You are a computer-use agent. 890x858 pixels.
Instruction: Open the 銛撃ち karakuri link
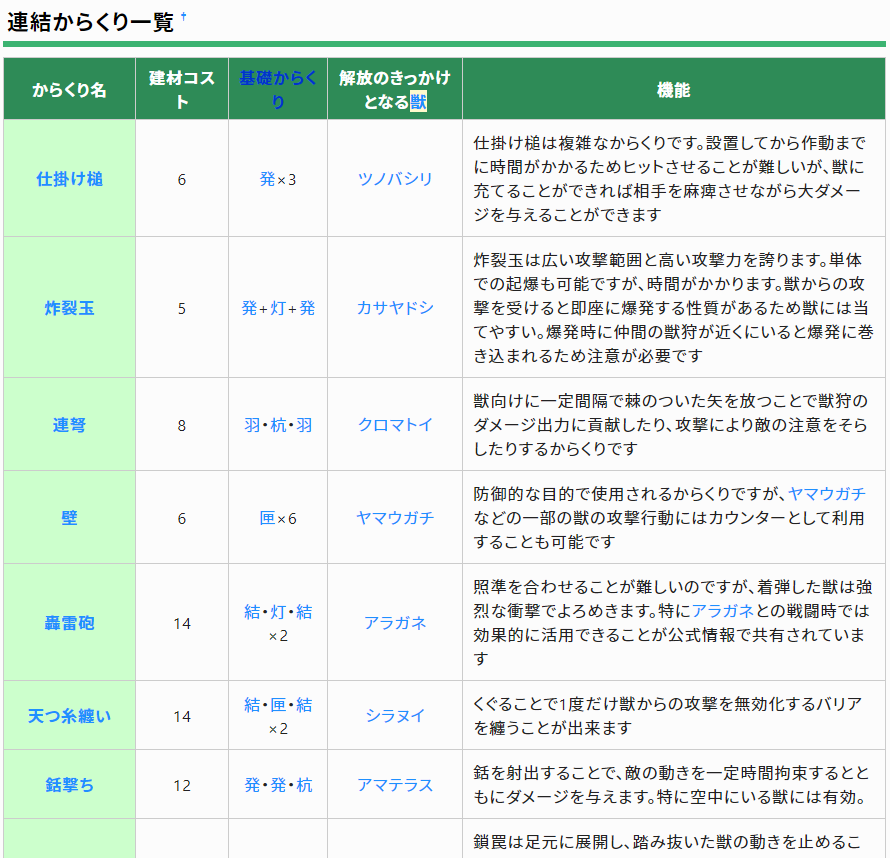coord(68,785)
